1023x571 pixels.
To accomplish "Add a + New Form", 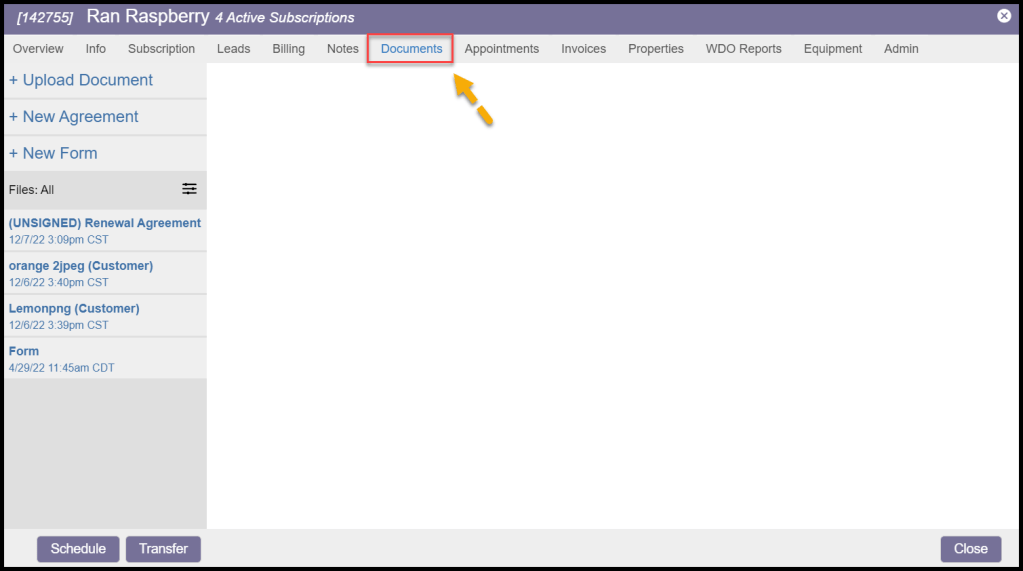I will pos(53,154).
